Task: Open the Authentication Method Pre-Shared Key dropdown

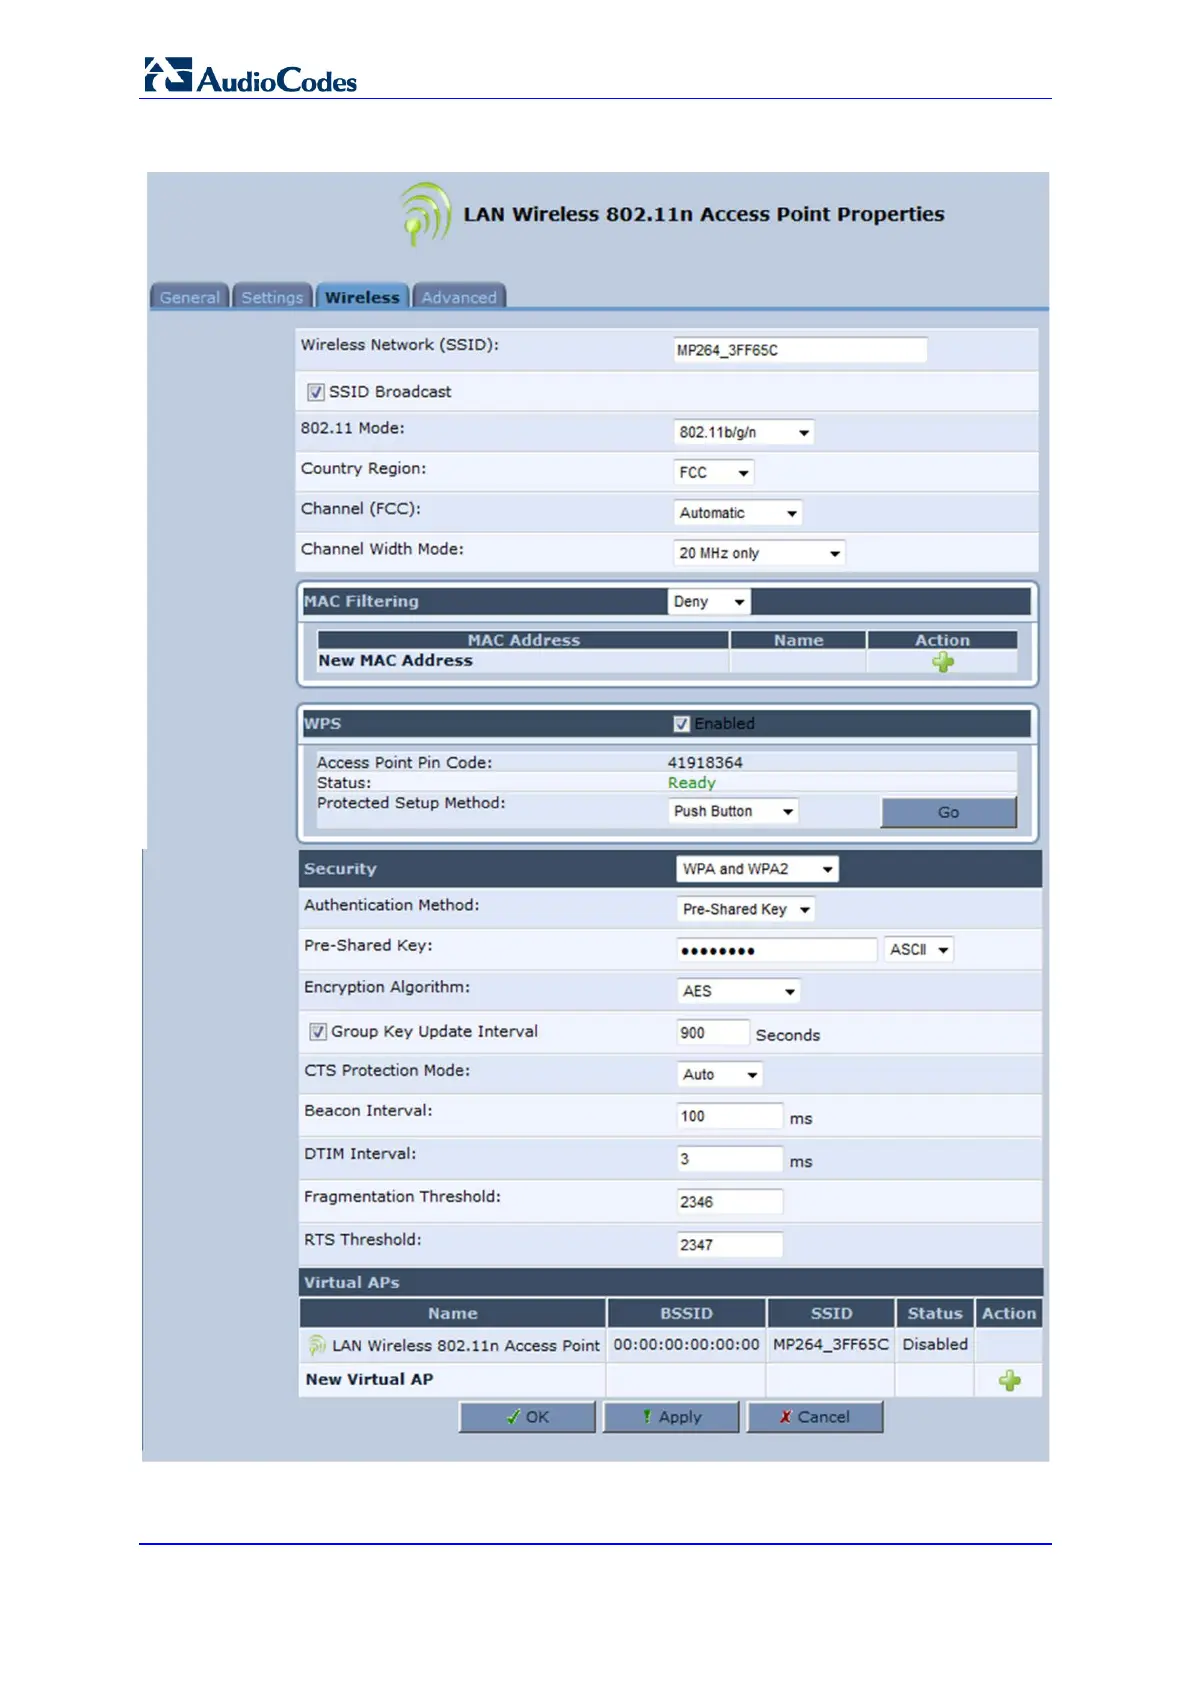Action: point(746,909)
